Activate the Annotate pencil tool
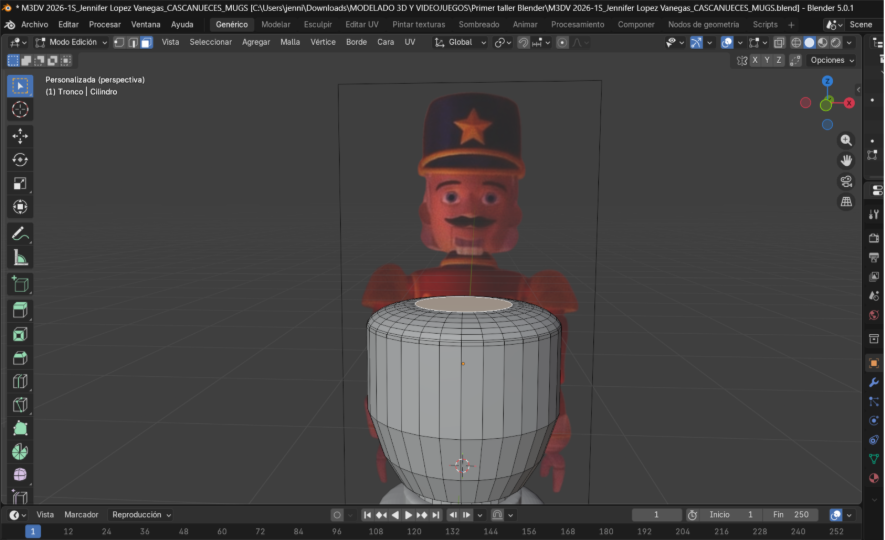Viewport: 885px width, 540px height. point(20,234)
